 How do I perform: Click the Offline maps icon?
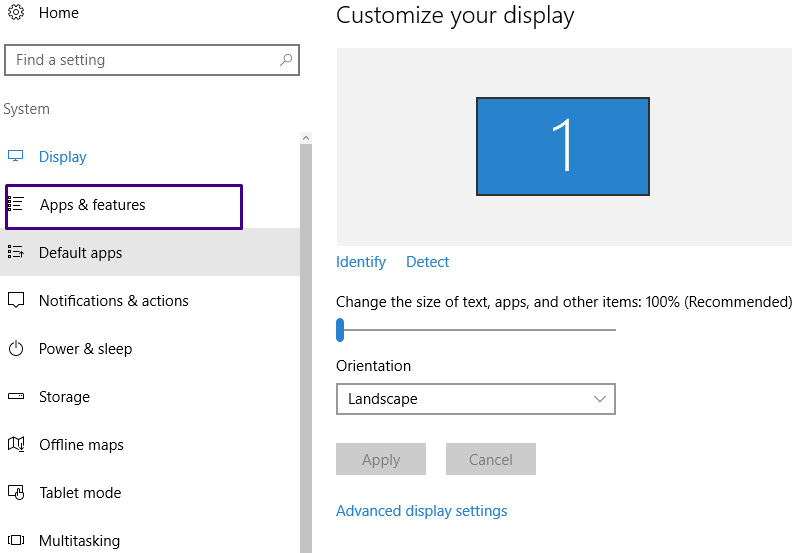16,445
